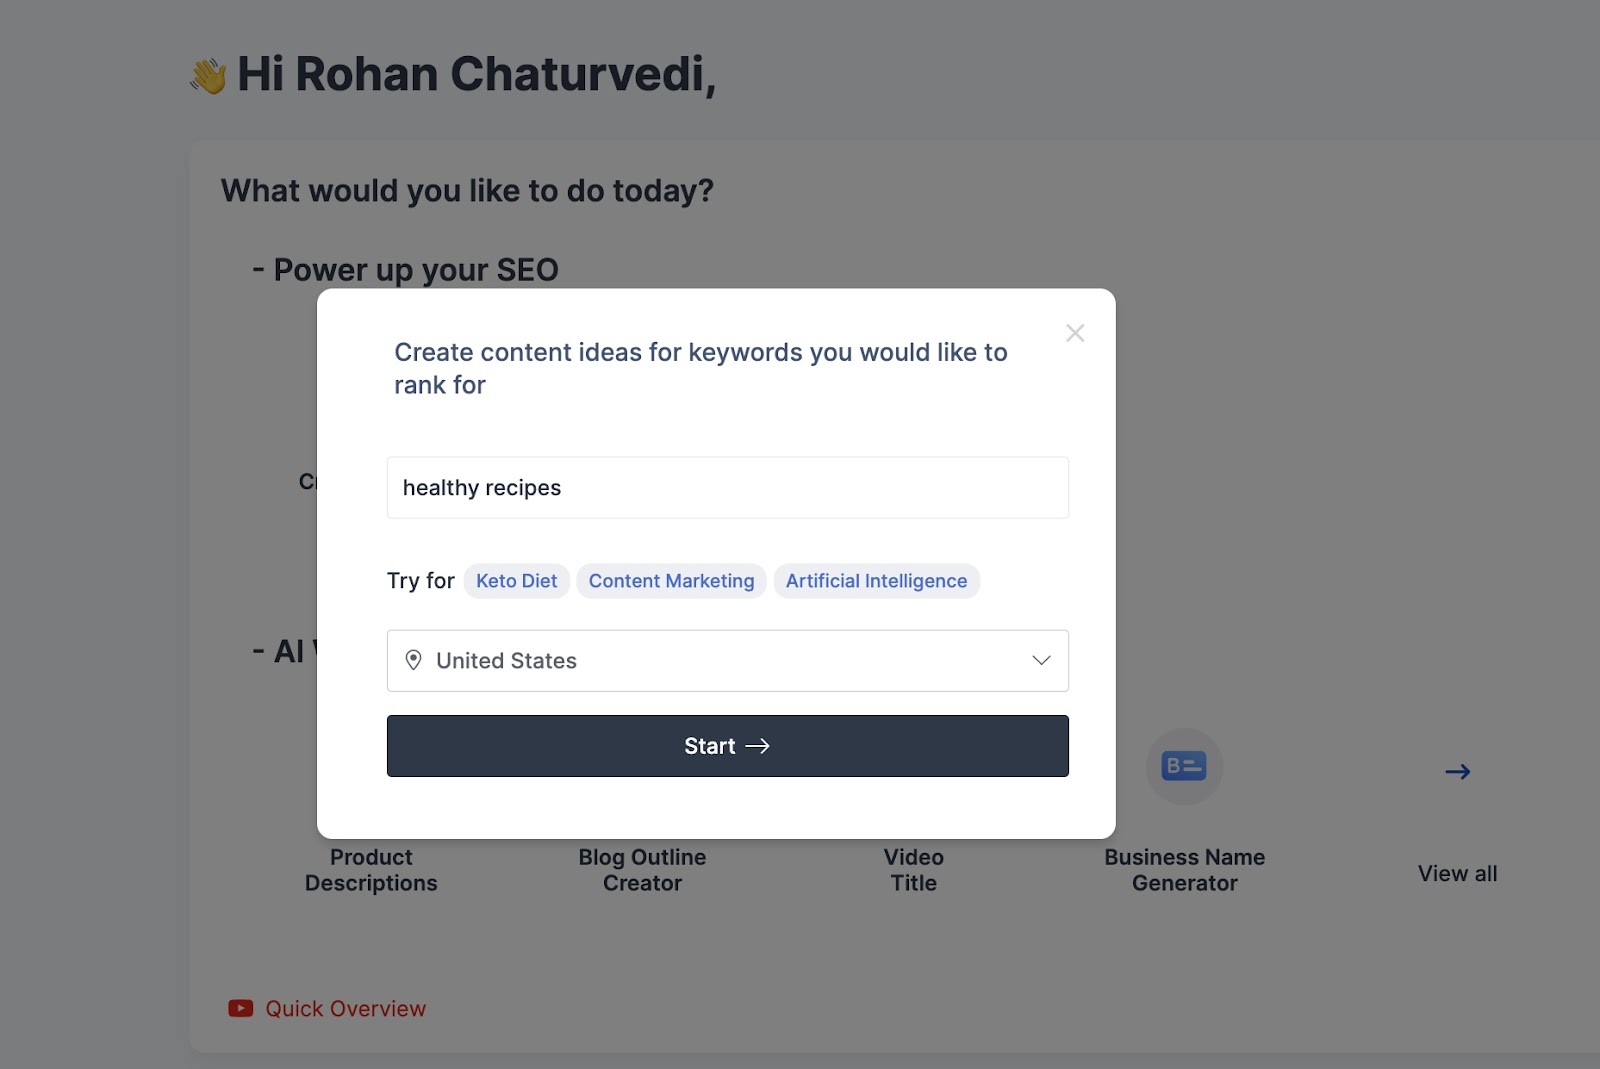Open the Quick Overview link
Screen dimensions: 1600x1069
point(345,1008)
